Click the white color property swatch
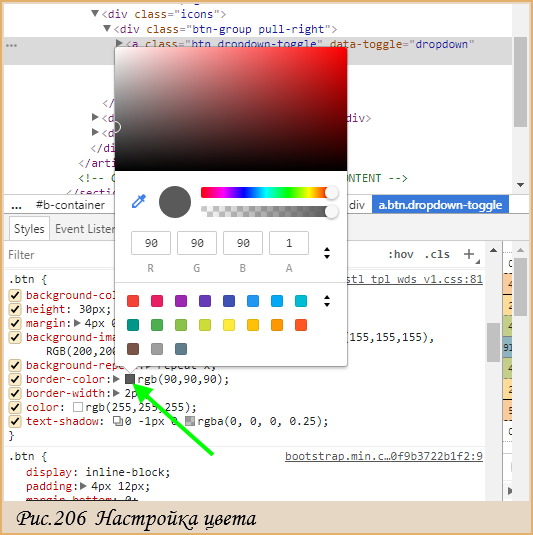This screenshot has height=535, width=533. (78, 407)
